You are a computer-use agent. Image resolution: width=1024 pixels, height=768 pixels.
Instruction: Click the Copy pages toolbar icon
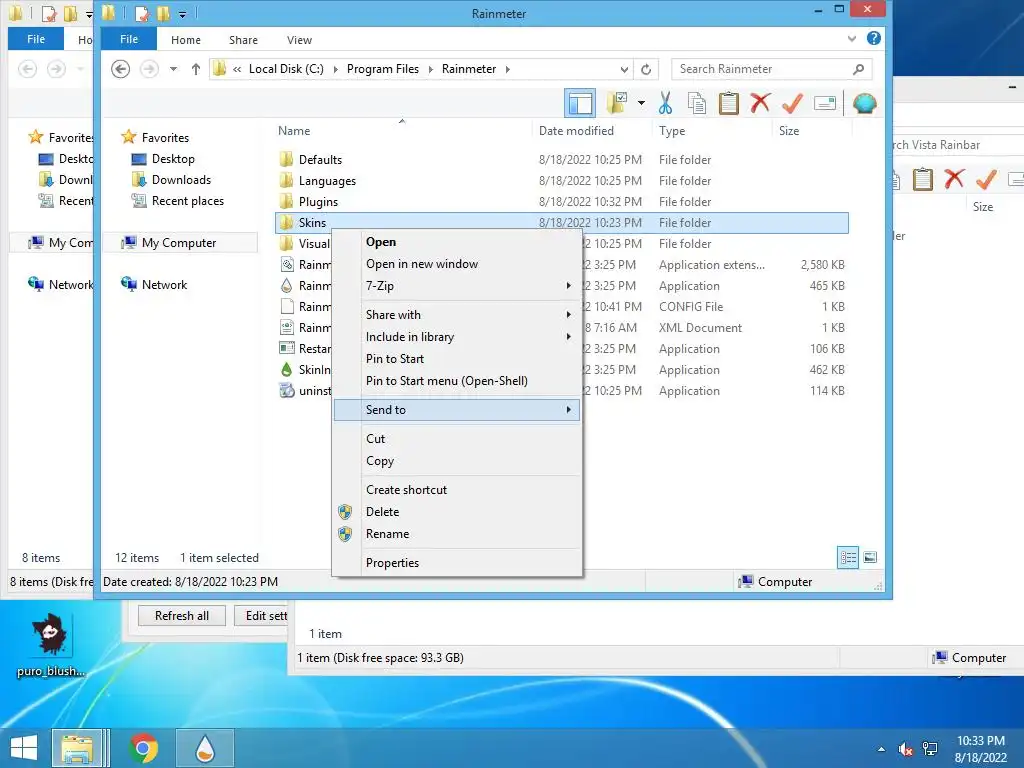point(697,103)
